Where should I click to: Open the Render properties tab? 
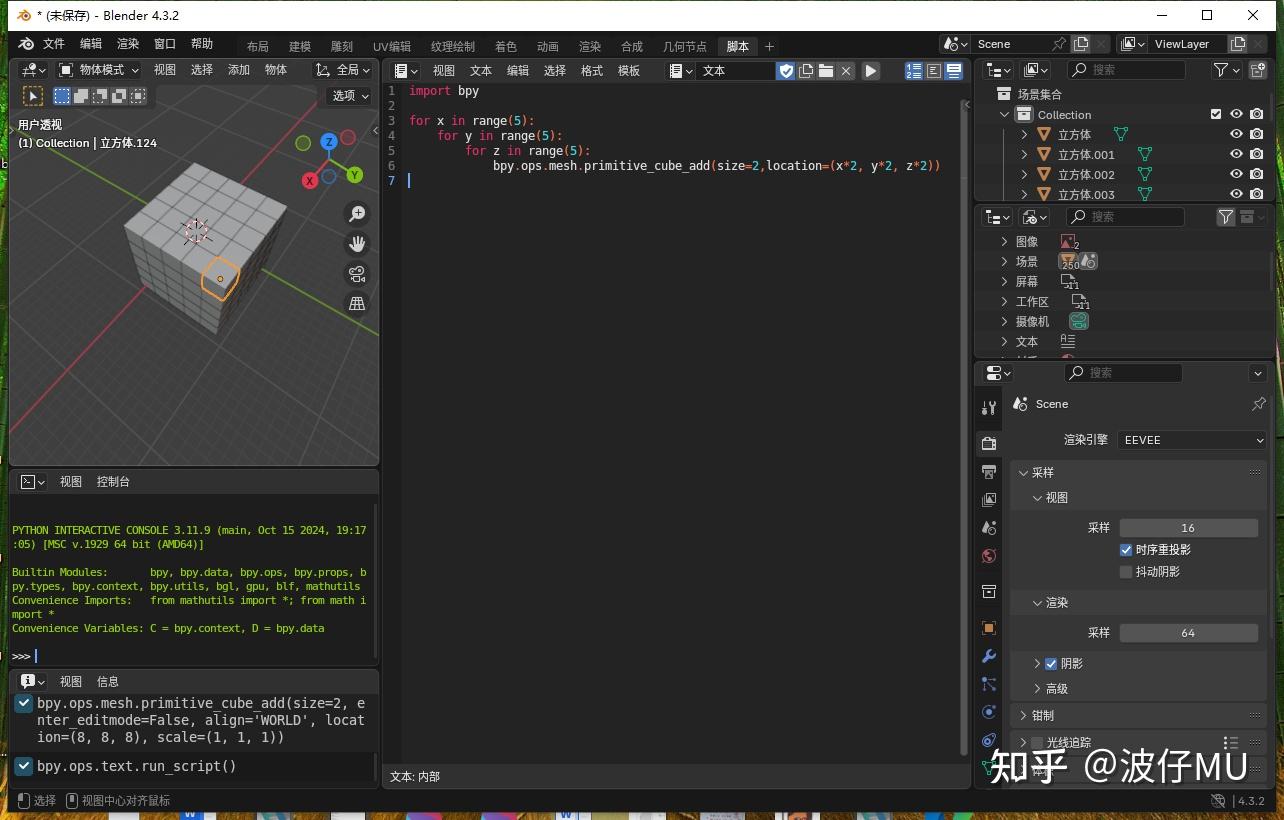click(988, 443)
